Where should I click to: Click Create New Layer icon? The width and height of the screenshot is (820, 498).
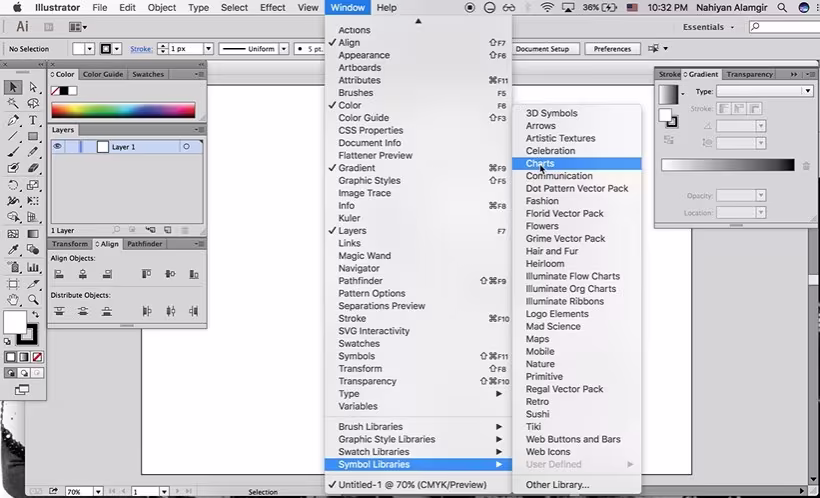coord(167,230)
